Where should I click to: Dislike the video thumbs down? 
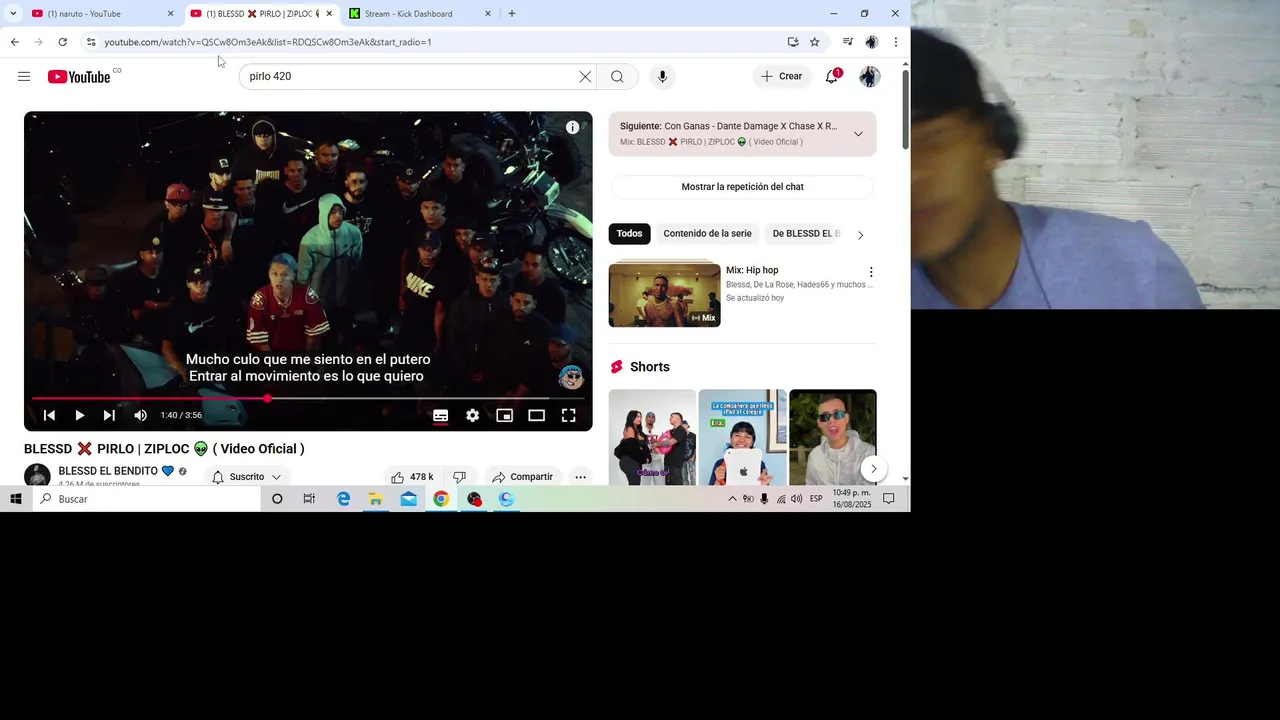(459, 477)
